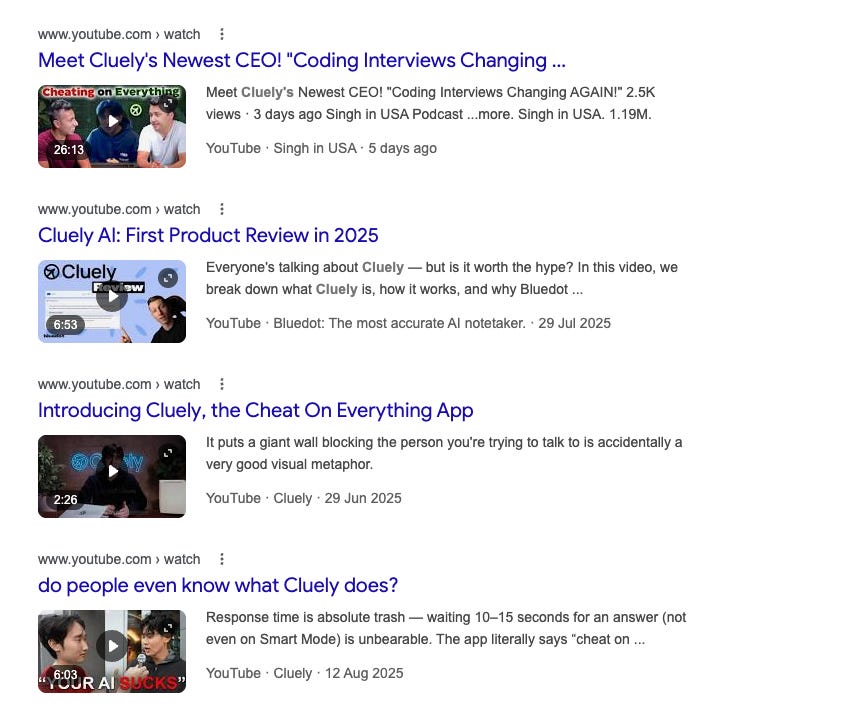
Task: Open more options for Introducing Cluely result
Action: [222, 385]
